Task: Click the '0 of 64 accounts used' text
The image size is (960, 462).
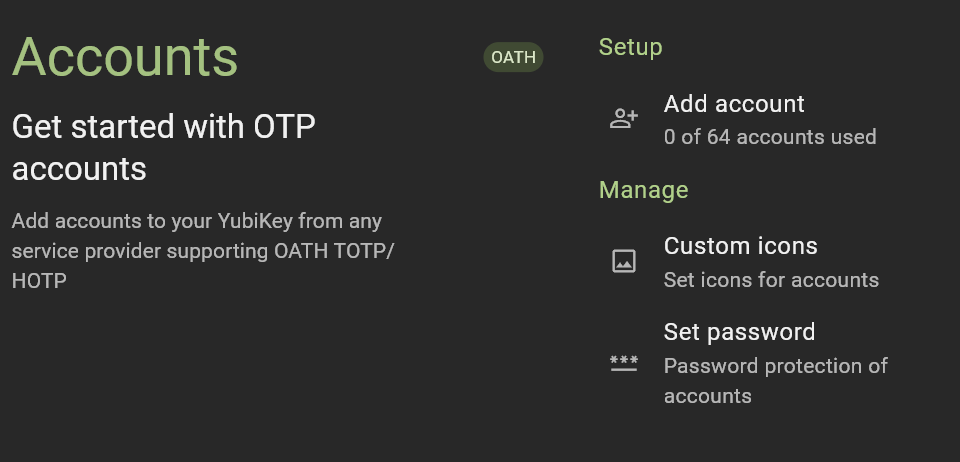Action: (770, 136)
